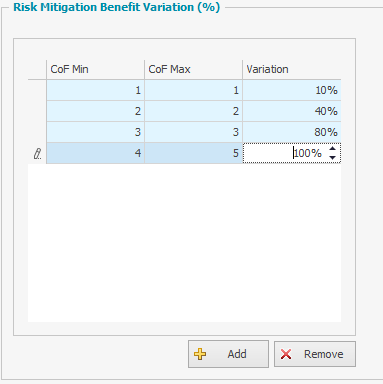Select CoF Min cell with value 4
Image resolution: width=383 pixels, height=384 pixels.
95,153
